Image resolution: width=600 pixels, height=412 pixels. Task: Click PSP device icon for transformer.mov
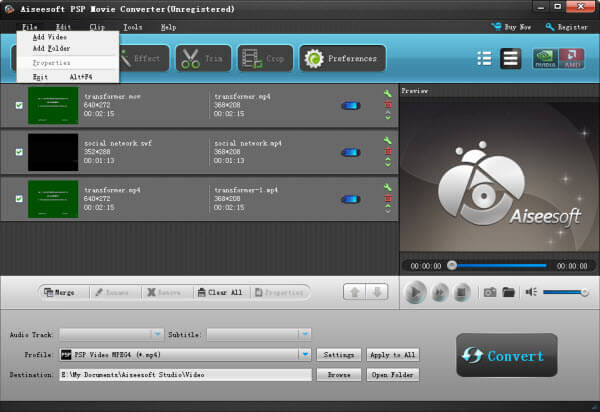tap(351, 106)
